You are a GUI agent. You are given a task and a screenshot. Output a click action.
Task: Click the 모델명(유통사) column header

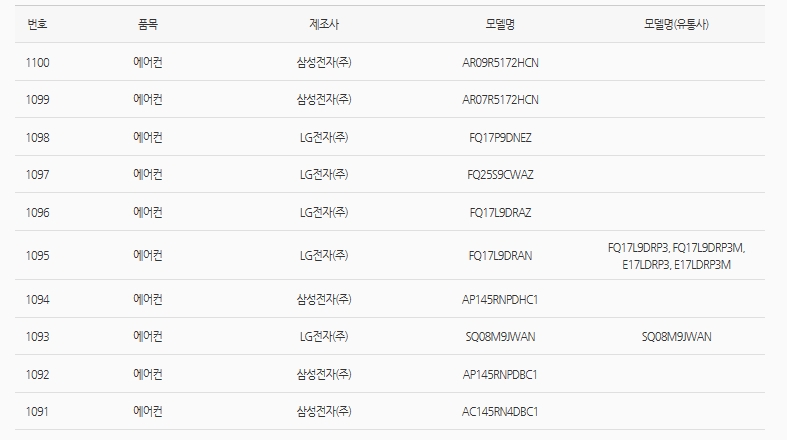click(x=676, y=24)
